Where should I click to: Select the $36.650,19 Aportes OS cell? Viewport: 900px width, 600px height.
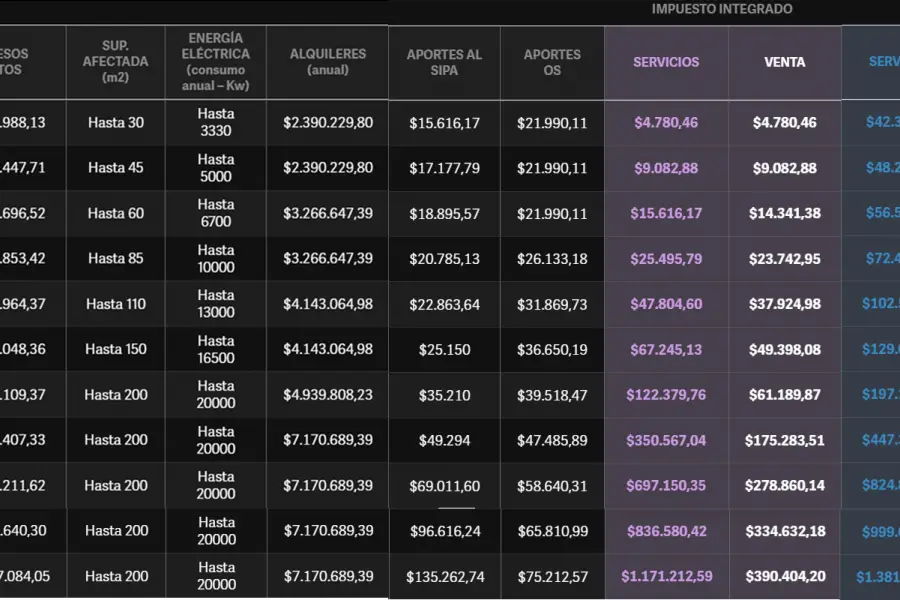552,350
